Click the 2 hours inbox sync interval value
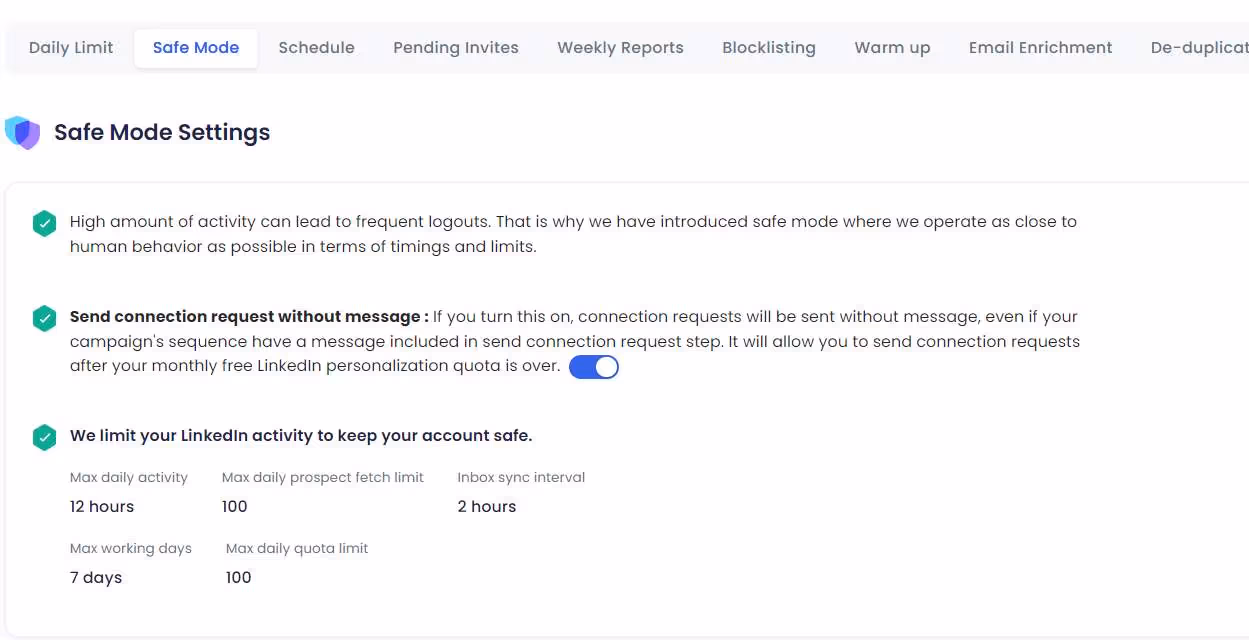 487,506
